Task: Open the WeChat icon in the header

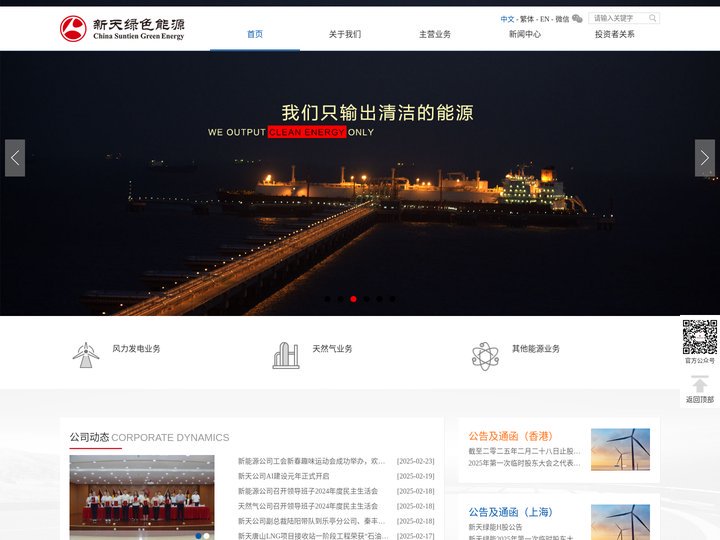Action: pyautogui.click(x=577, y=18)
